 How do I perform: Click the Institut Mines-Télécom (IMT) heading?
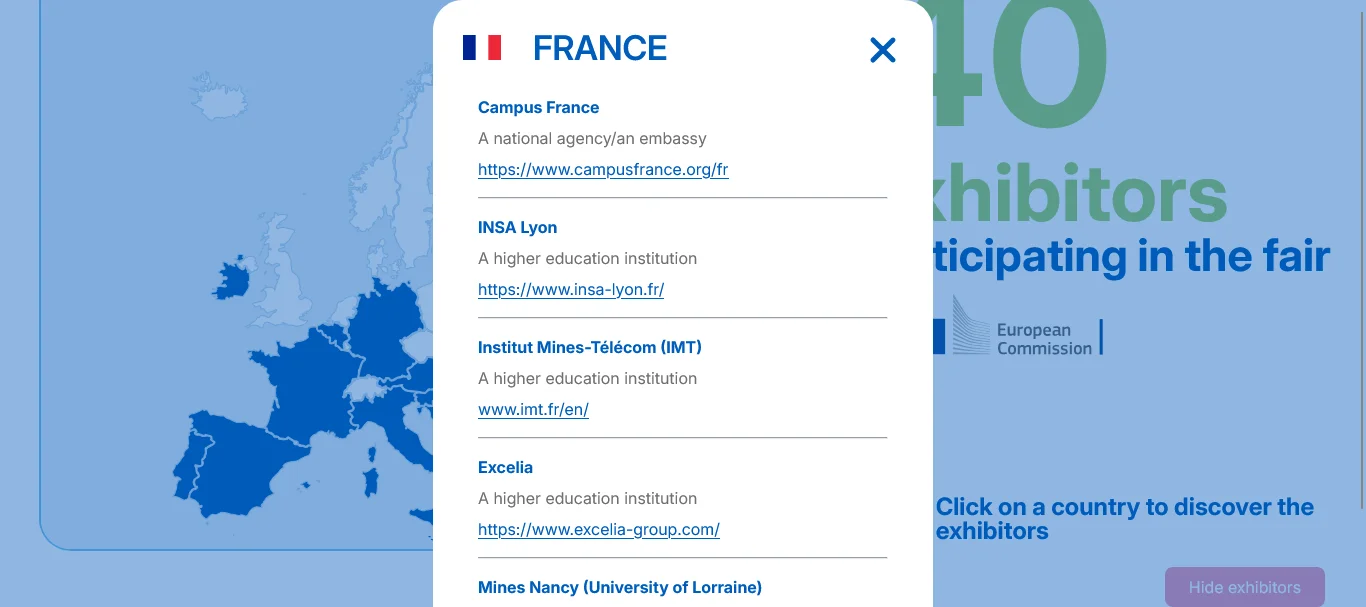(x=589, y=347)
